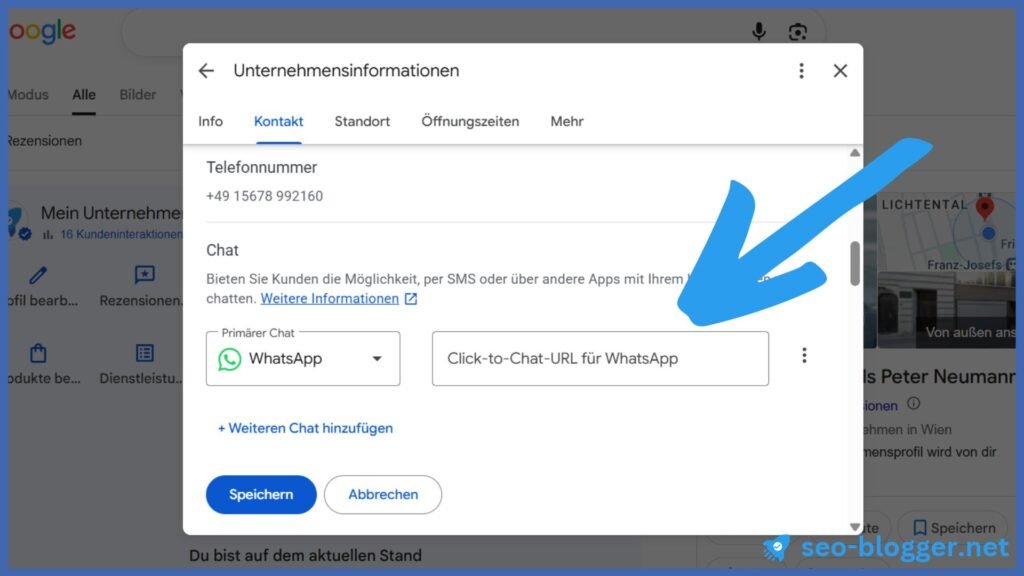Viewport: 1024px width, 576px height.
Task: Open the 16 Kundeninteraktionen link
Action: point(121,234)
